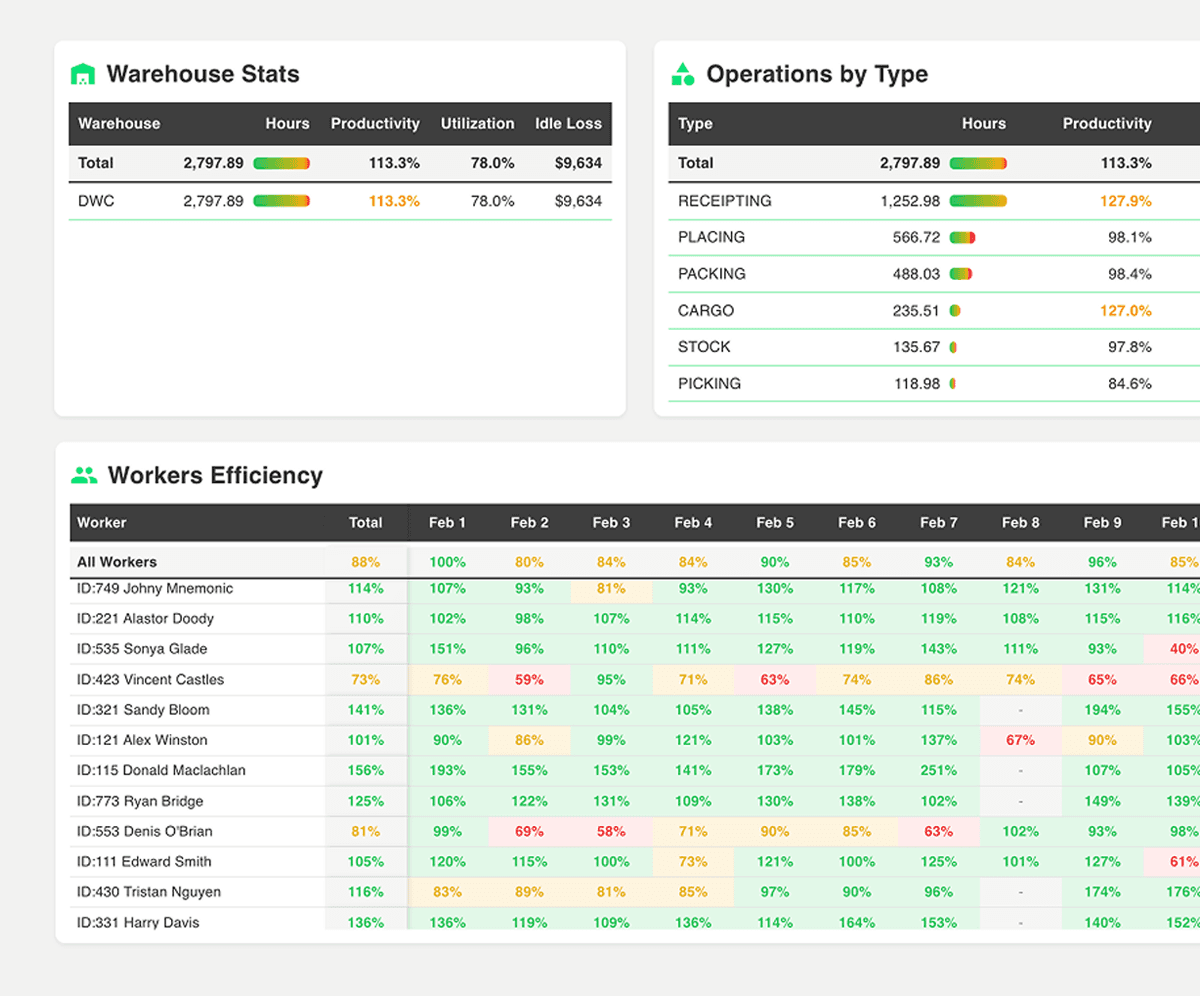1200x996 pixels.
Task: Click Donald Maclachlan's 251% Feb 7 cell
Action: click(x=938, y=771)
